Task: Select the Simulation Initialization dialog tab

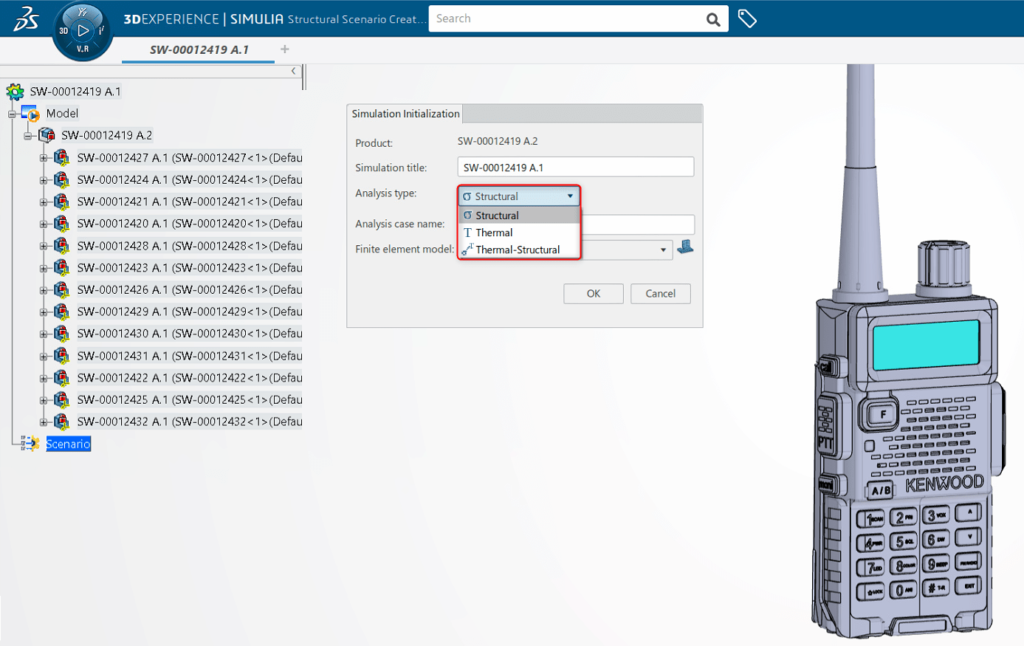Action: pos(405,114)
